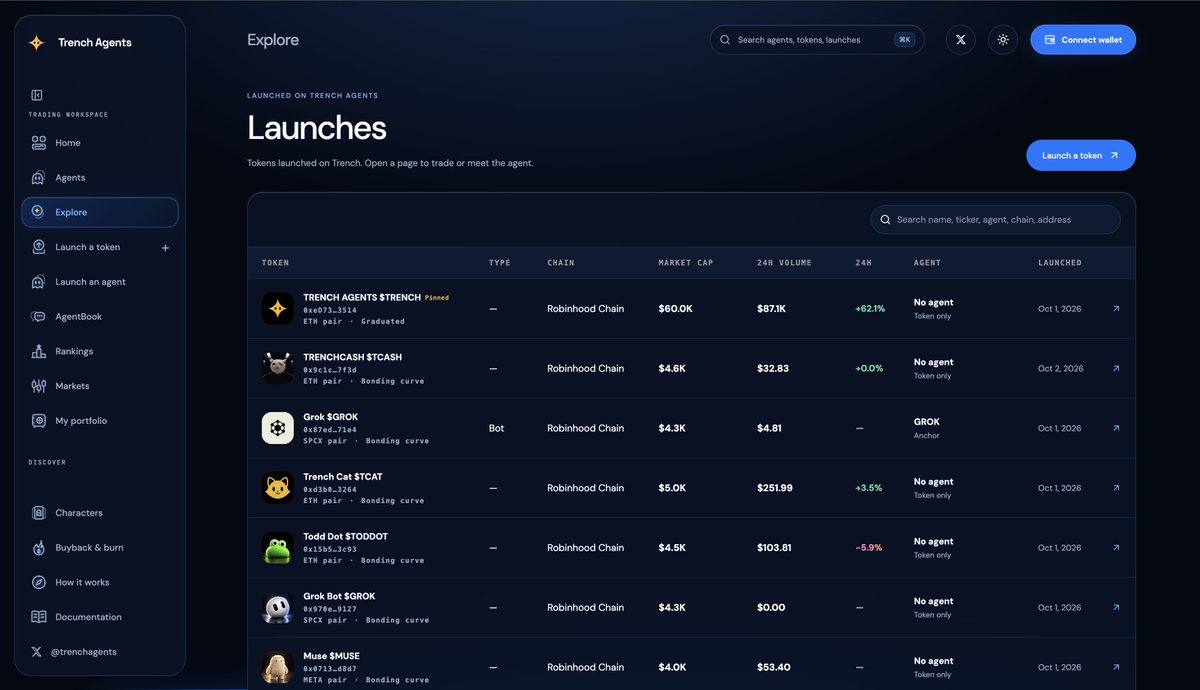This screenshot has height=690, width=1200.
Task: Click the Muse token avatar
Action: click(278, 667)
